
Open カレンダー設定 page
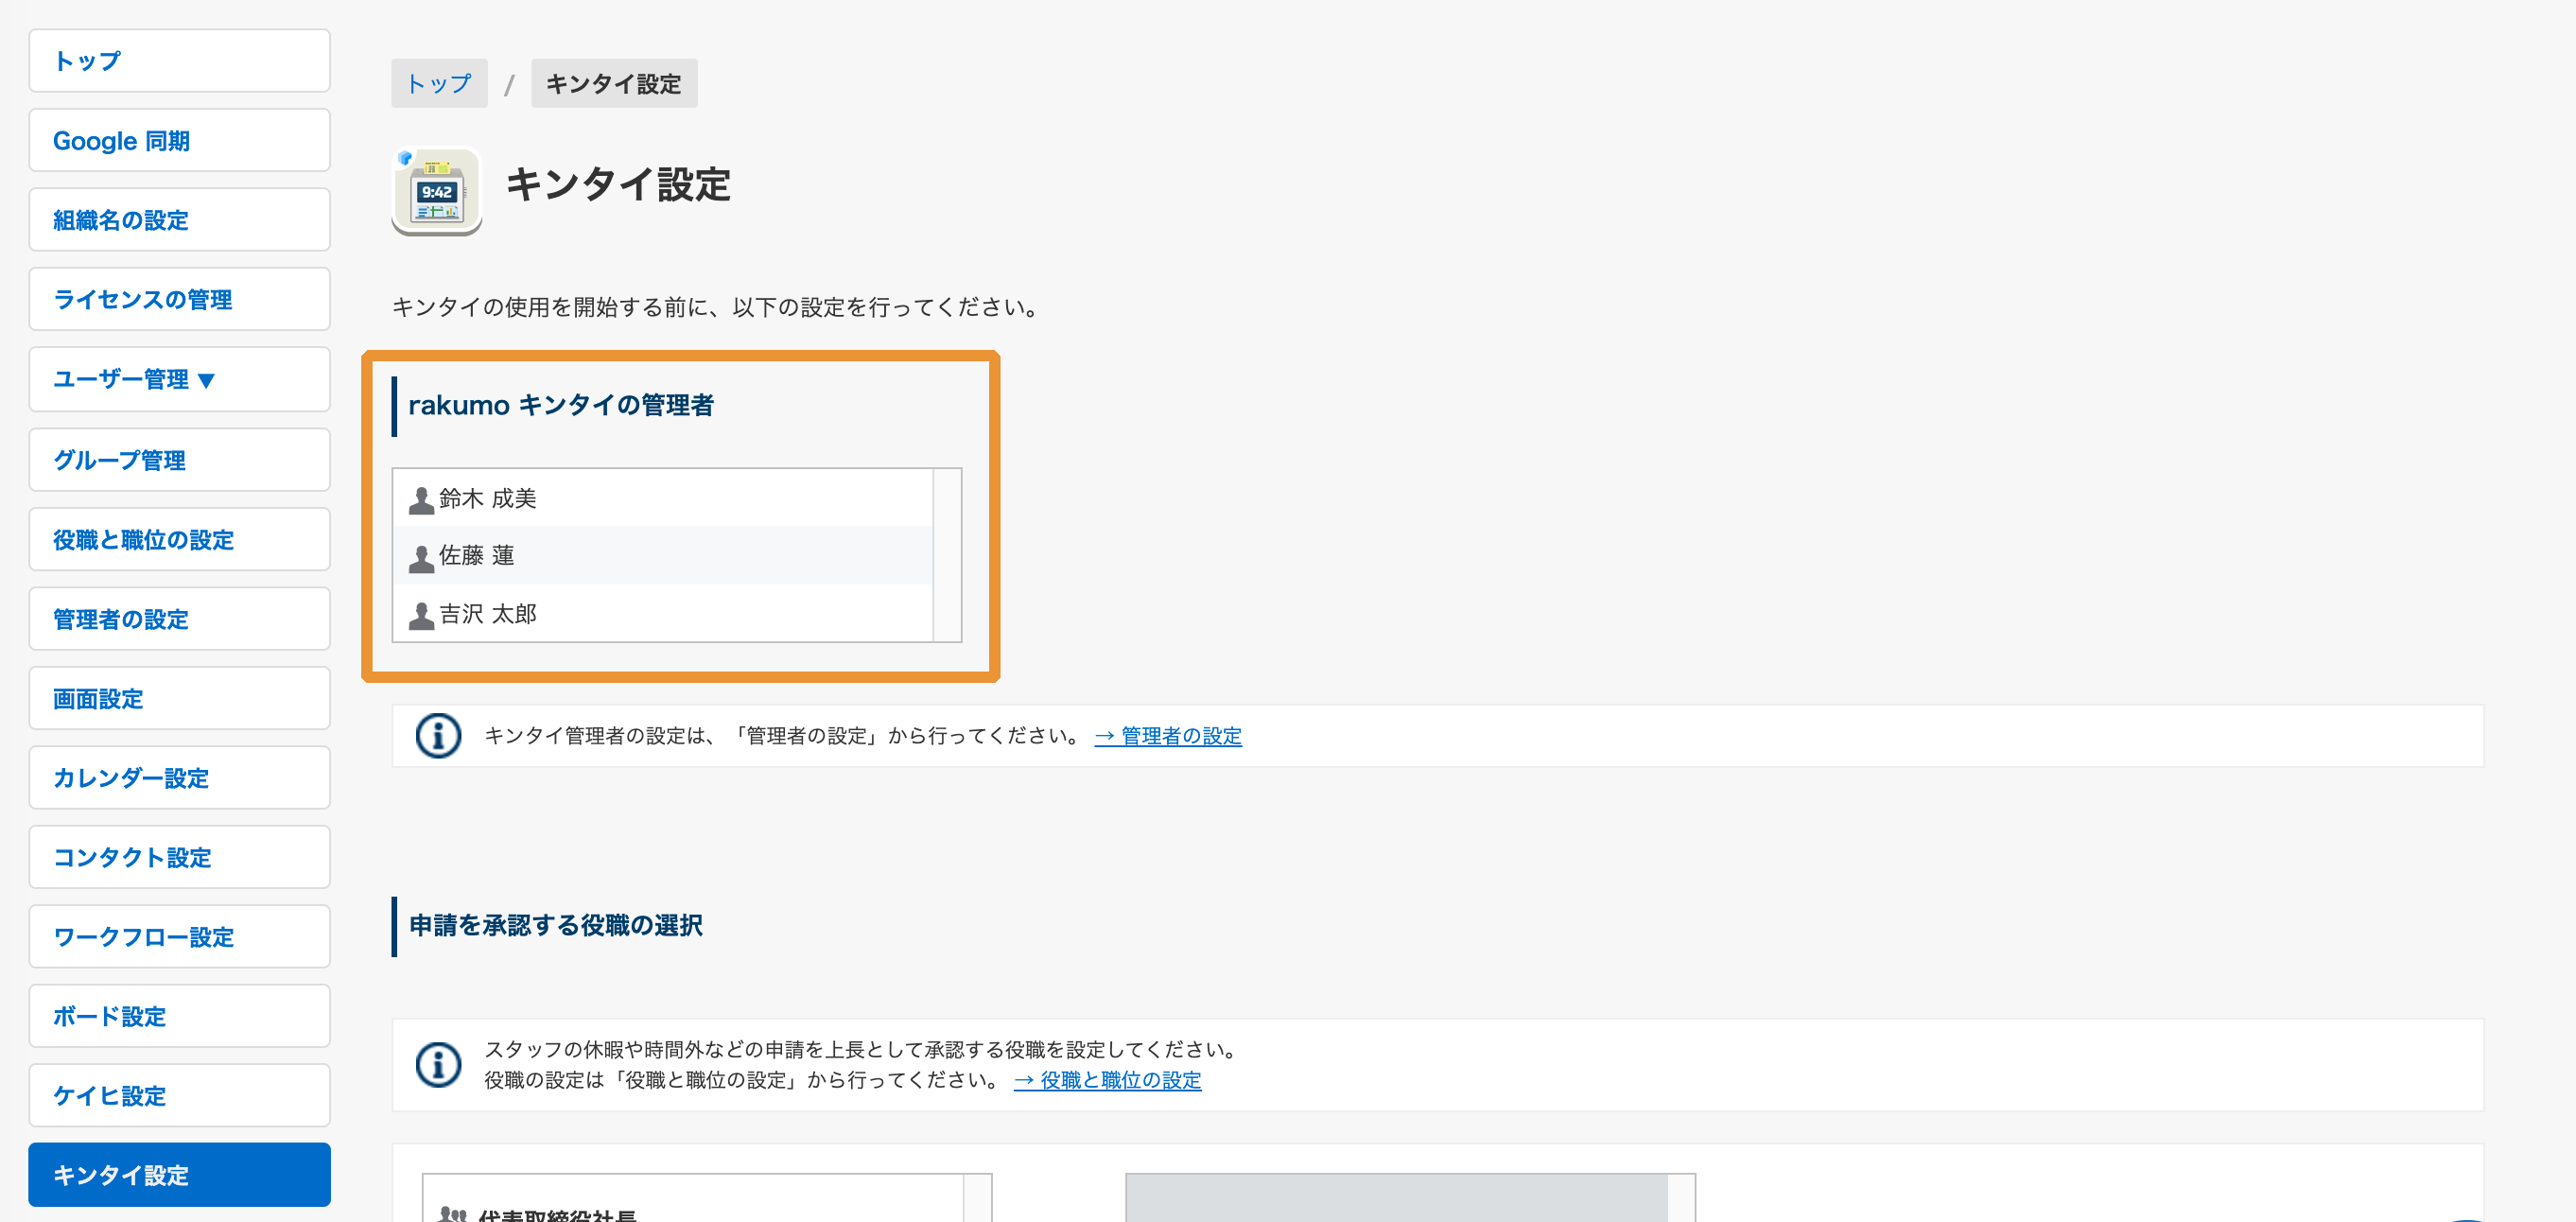coord(179,778)
